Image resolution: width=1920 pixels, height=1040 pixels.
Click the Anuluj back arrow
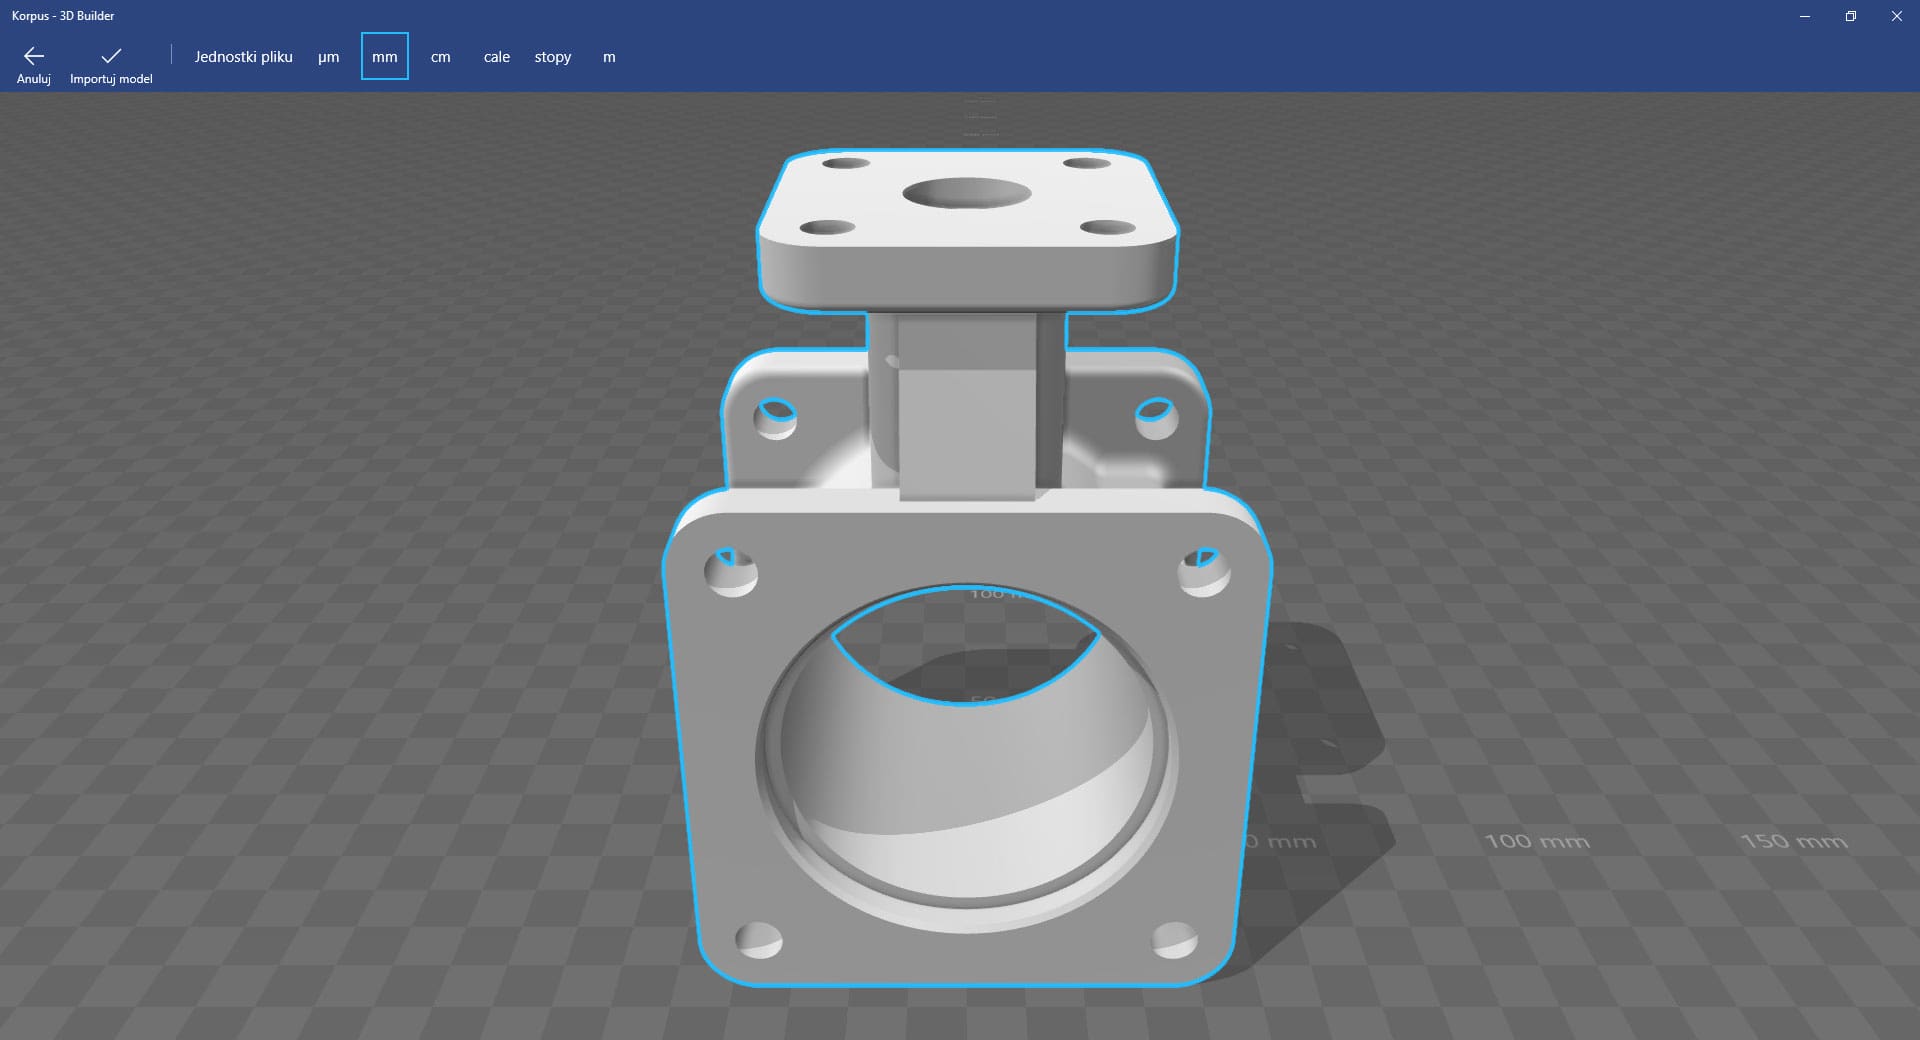click(34, 64)
